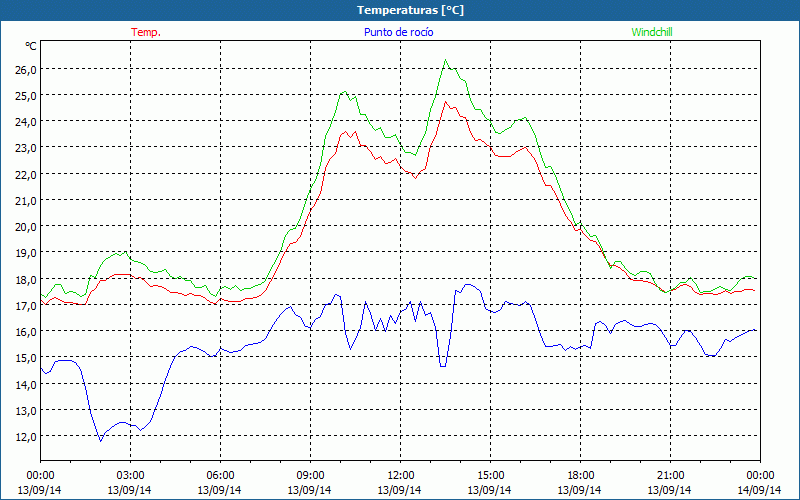The height and width of the screenshot is (500, 800).
Task: Click the 21:00 time axis label
Action: 670,476
